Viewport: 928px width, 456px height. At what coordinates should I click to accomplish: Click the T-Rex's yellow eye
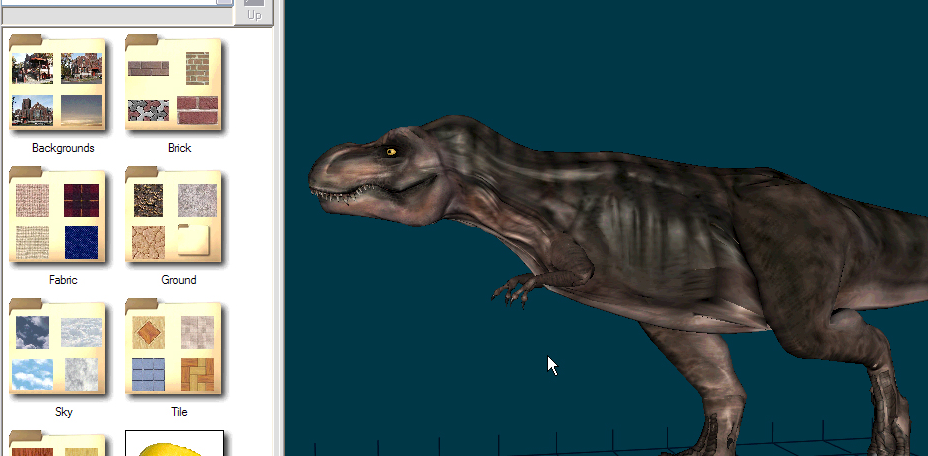390,152
